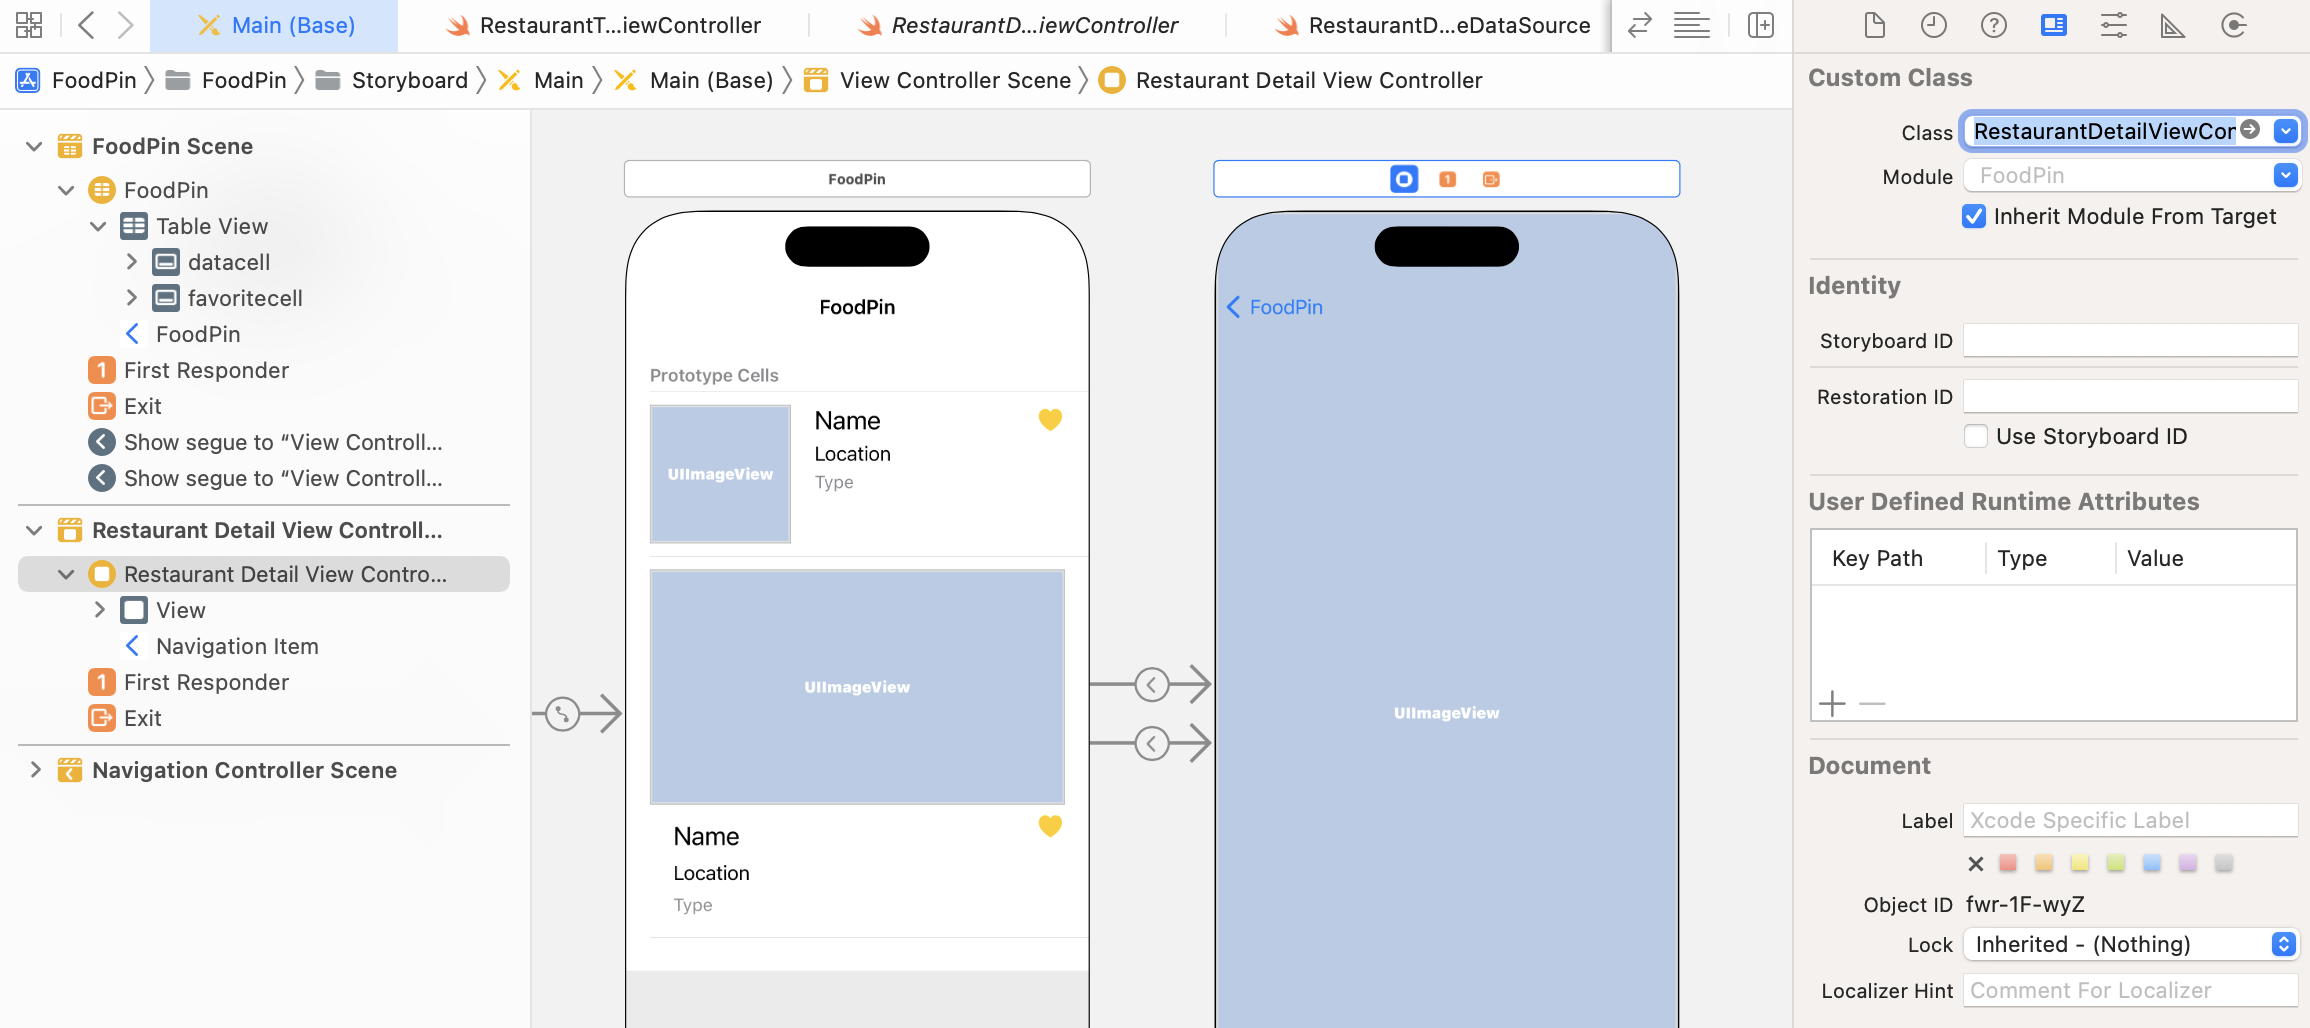Expand the Navigation Controller Scene
The height and width of the screenshot is (1028, 2310).
34,770
